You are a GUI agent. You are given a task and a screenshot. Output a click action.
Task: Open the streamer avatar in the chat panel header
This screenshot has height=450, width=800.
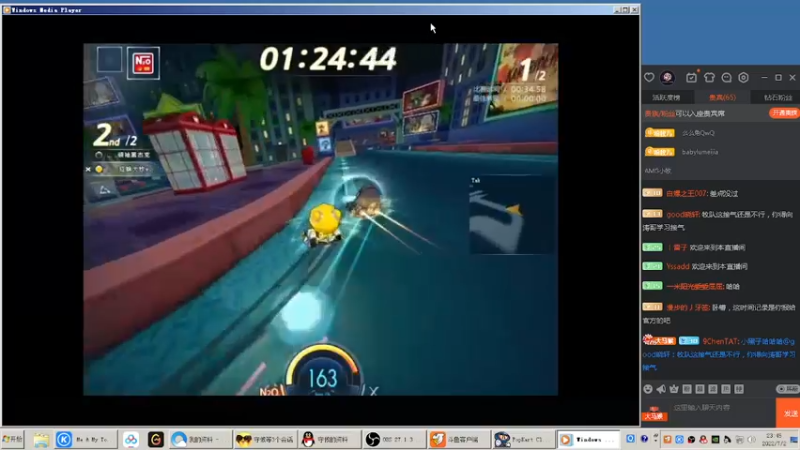[x=667, y=78]
